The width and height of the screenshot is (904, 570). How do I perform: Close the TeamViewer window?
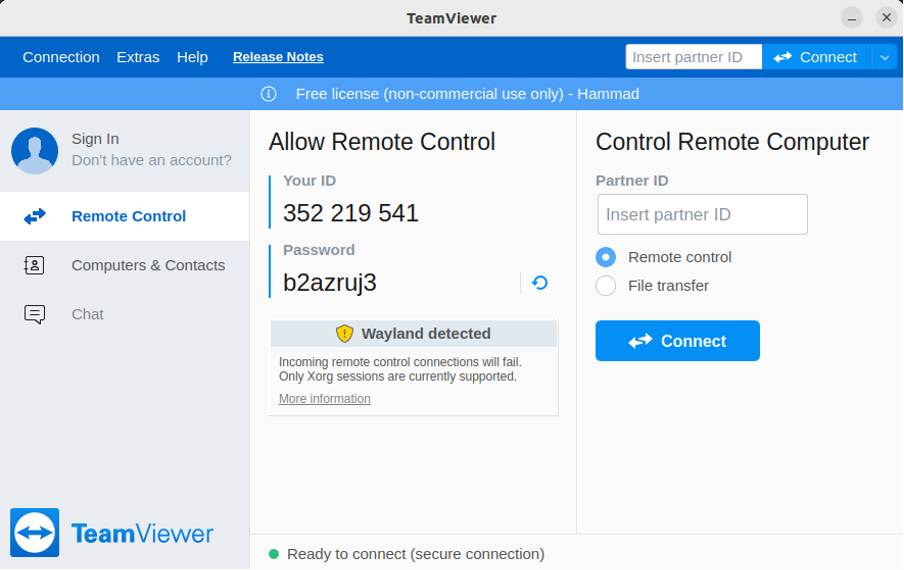886,18
